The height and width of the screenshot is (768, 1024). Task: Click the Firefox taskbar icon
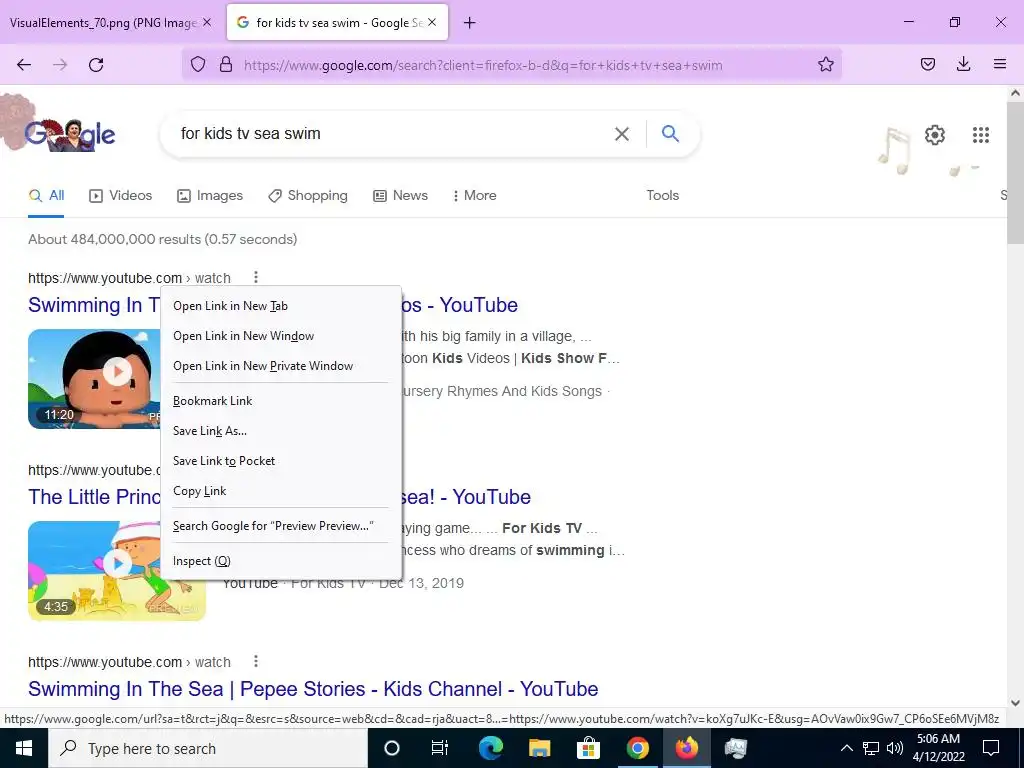point(686,748)
